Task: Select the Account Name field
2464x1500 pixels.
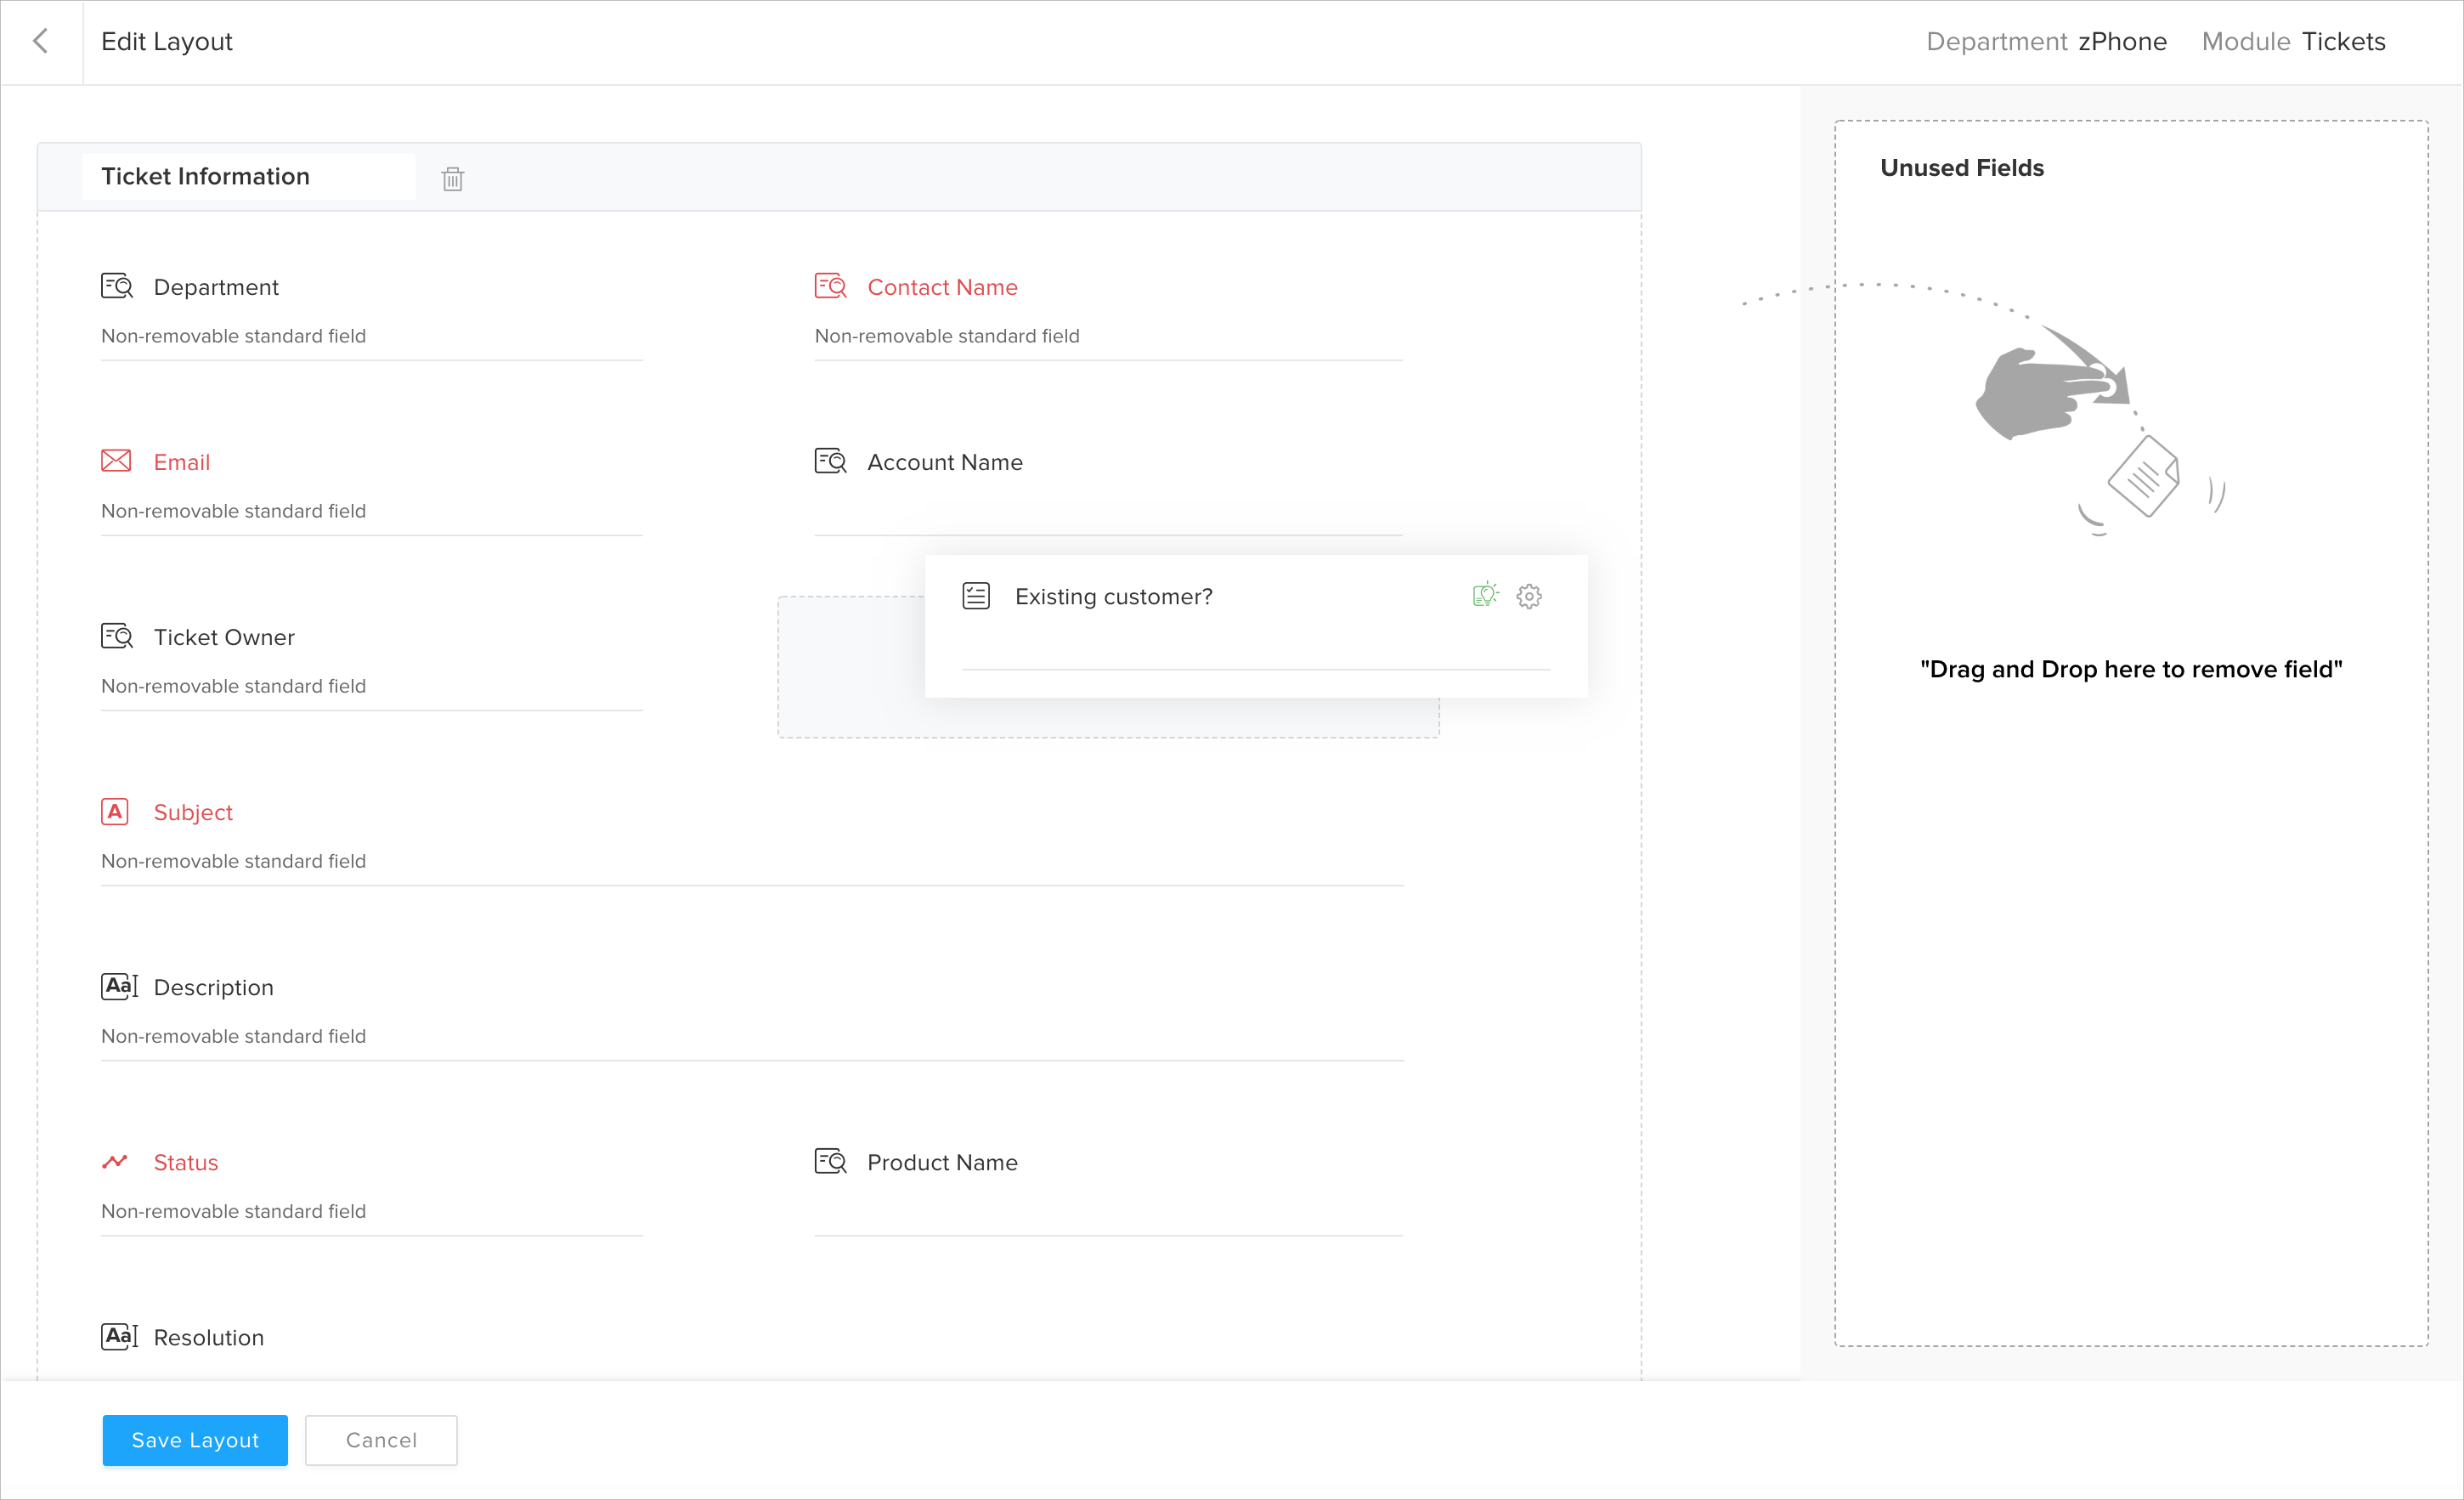Action: tap(945, 463)
